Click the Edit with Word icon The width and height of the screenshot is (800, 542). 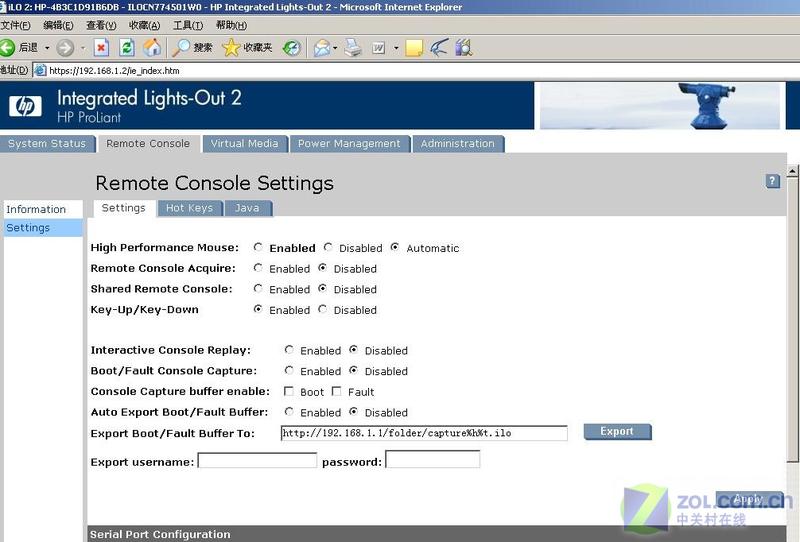[x=379, y=48]
